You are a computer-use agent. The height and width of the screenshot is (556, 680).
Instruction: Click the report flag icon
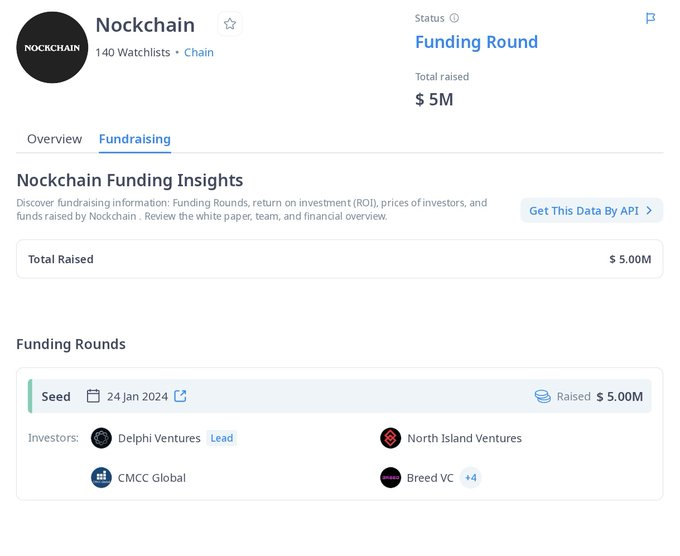pos(651,18)
